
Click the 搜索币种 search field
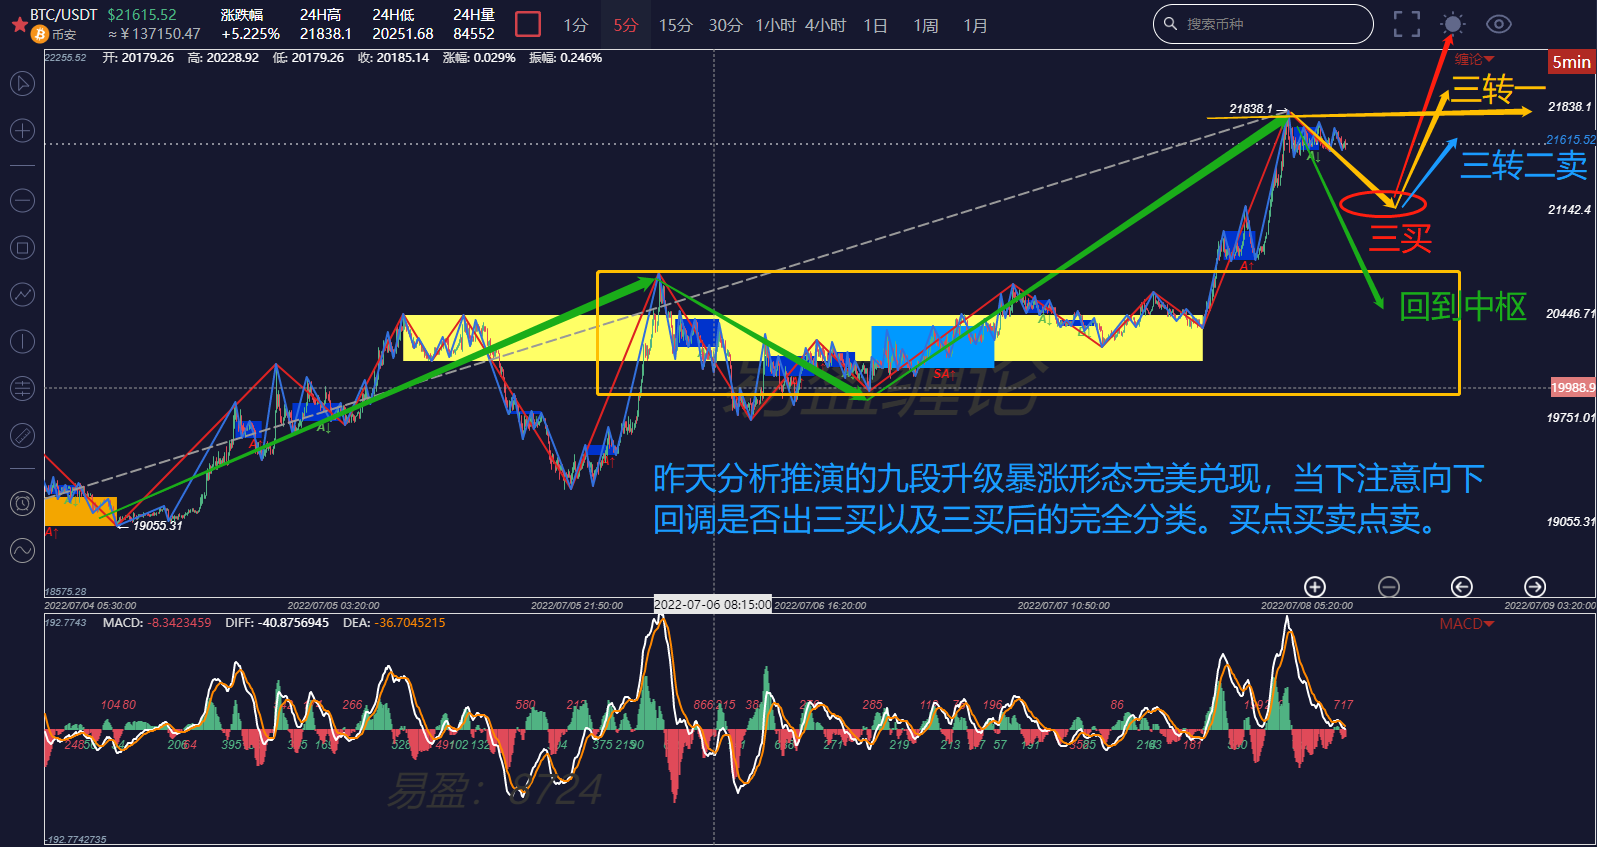click(x=1263, y=24)
